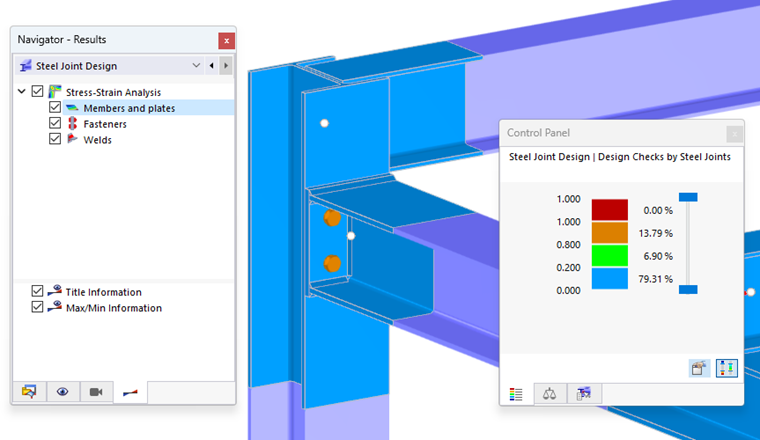Viewport: 760px width, 440px height.
Task: Open the Control Panel filter tab
Action: [x=584, y=393]
